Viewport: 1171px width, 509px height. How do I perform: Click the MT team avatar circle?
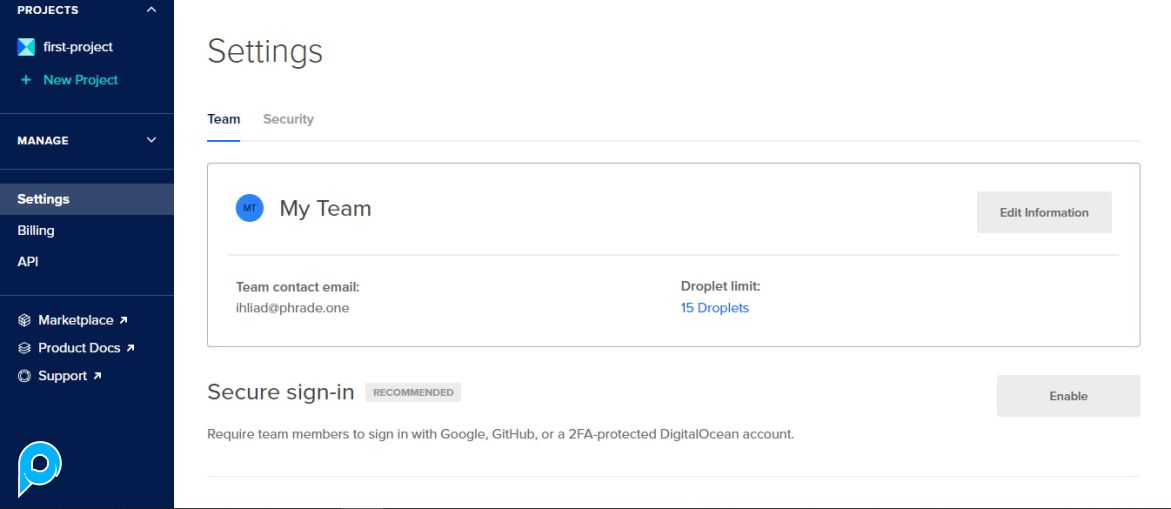tap(249, 209)
